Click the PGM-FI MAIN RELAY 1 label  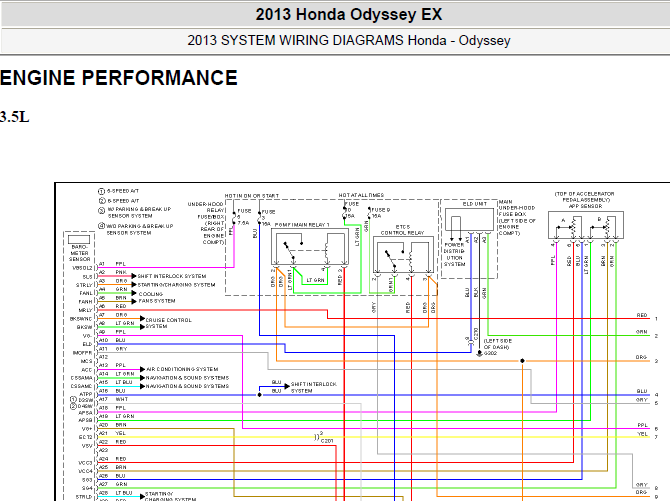pyautogui.click(x=302, y=225)
